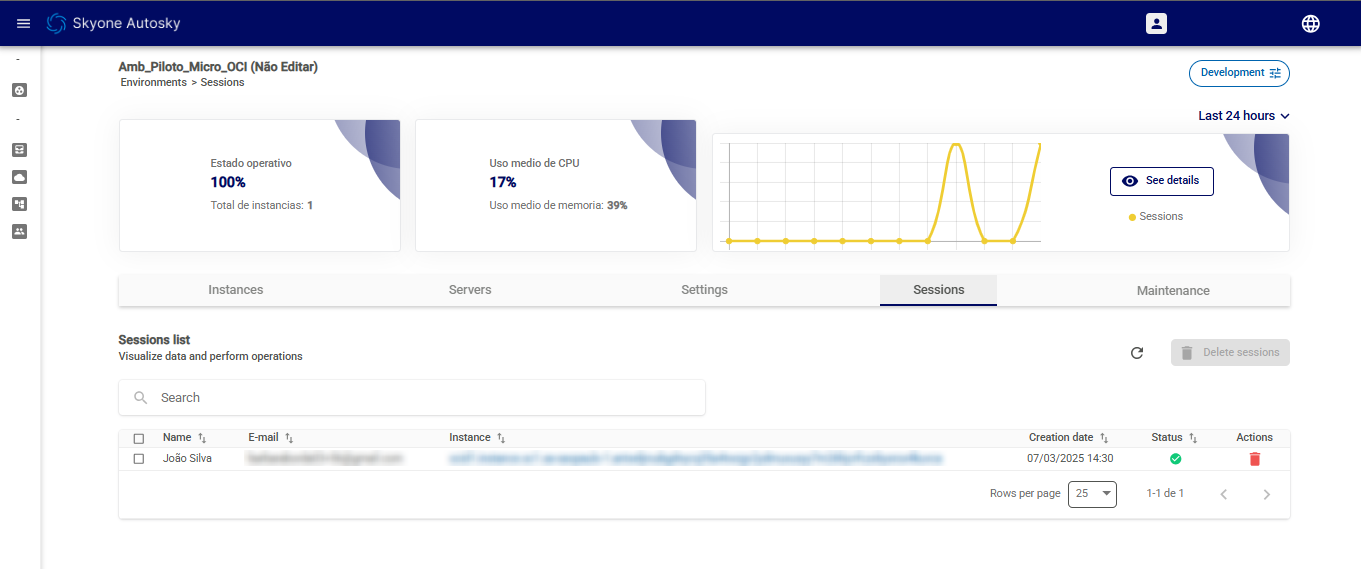Open the Rows per page dropdown
1361x569 pixels.
[x=1092, y=494]
